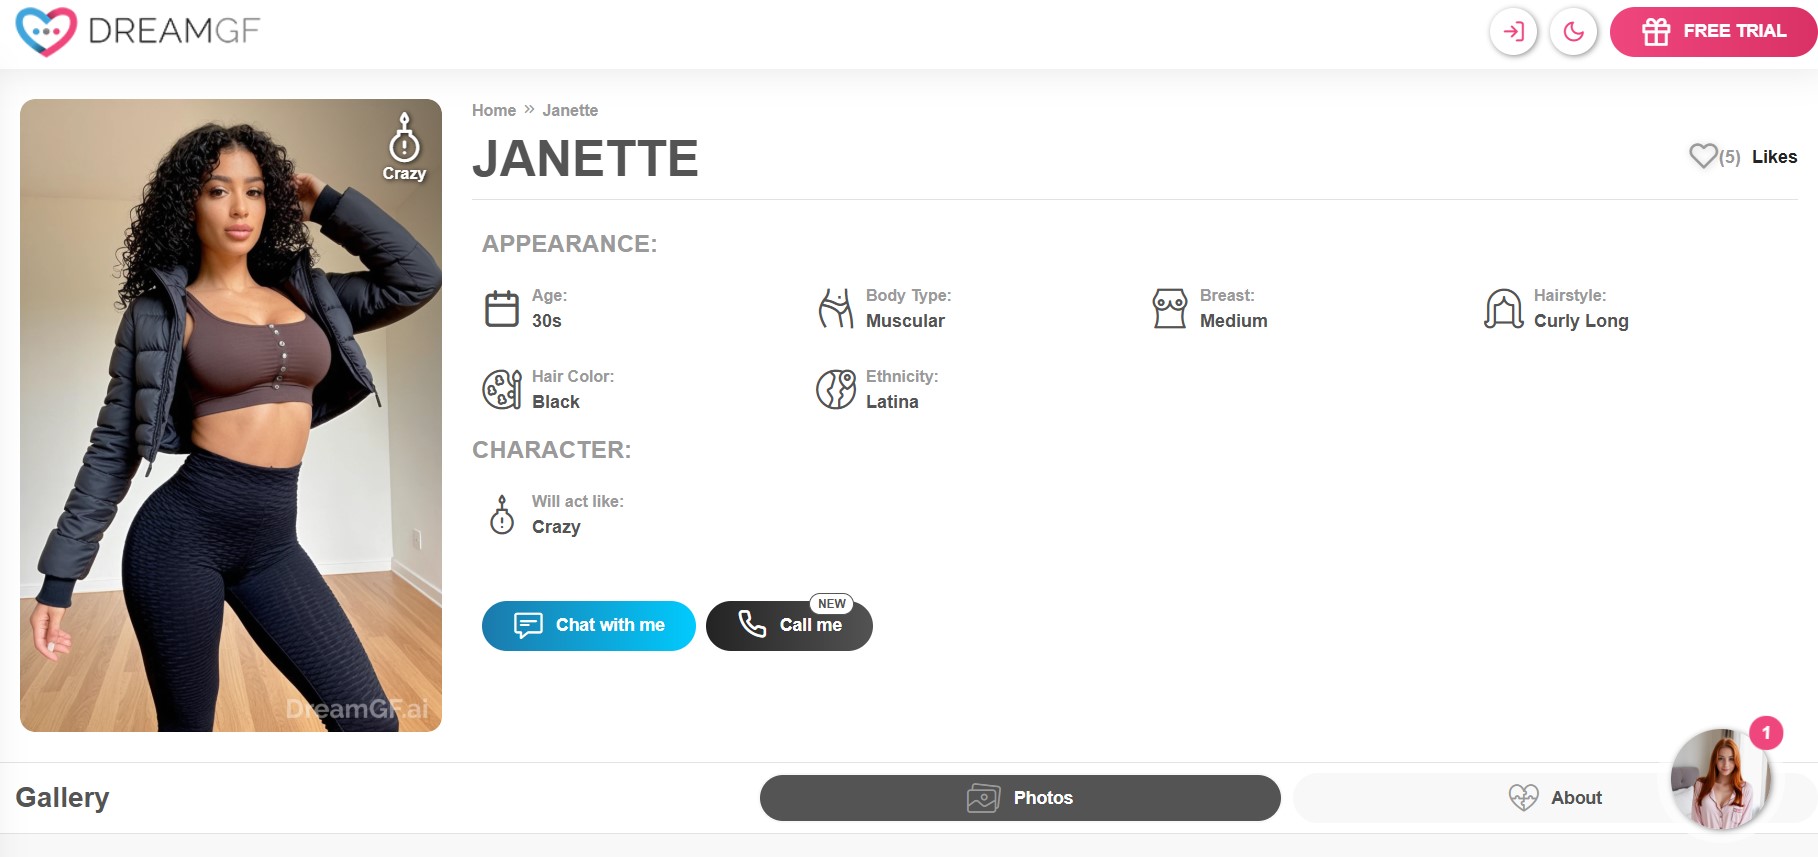Click the Breast attribute icon
Viewport: 1818px width, 857px height.
(1169, 308)
